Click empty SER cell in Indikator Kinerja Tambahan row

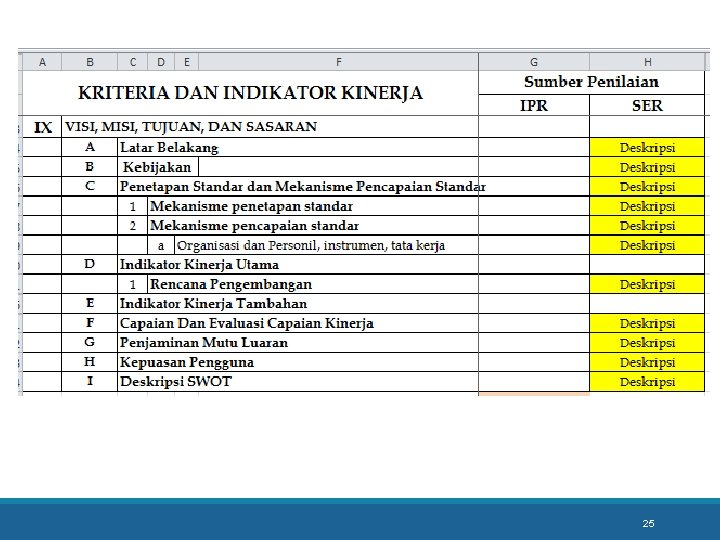[647, 304]
